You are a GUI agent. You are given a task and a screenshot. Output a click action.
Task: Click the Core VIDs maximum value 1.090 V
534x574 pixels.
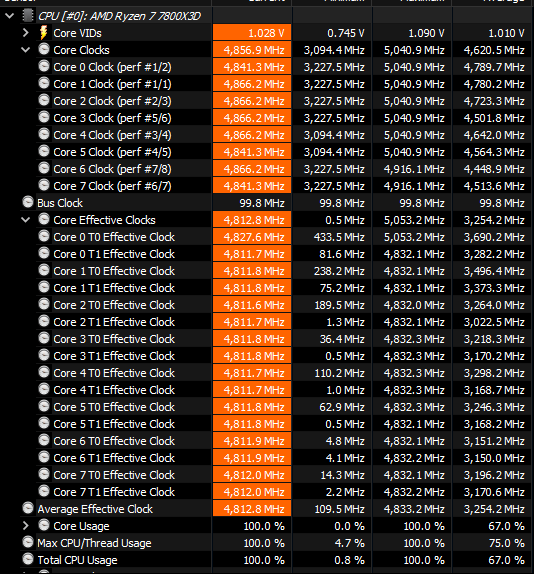coord(426,33)
